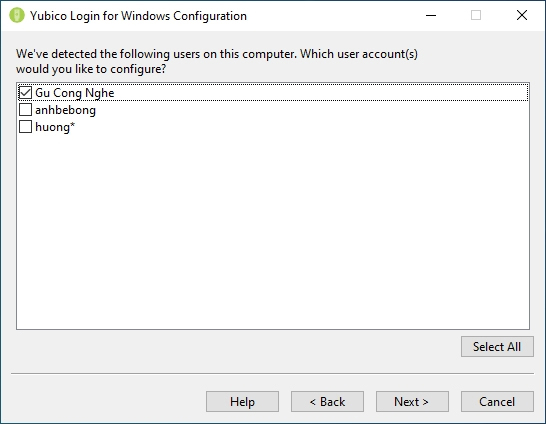Close the configuration wizard with the X icon
The image size is (546, 424).
pyautogui.click(x=522, y=15)
